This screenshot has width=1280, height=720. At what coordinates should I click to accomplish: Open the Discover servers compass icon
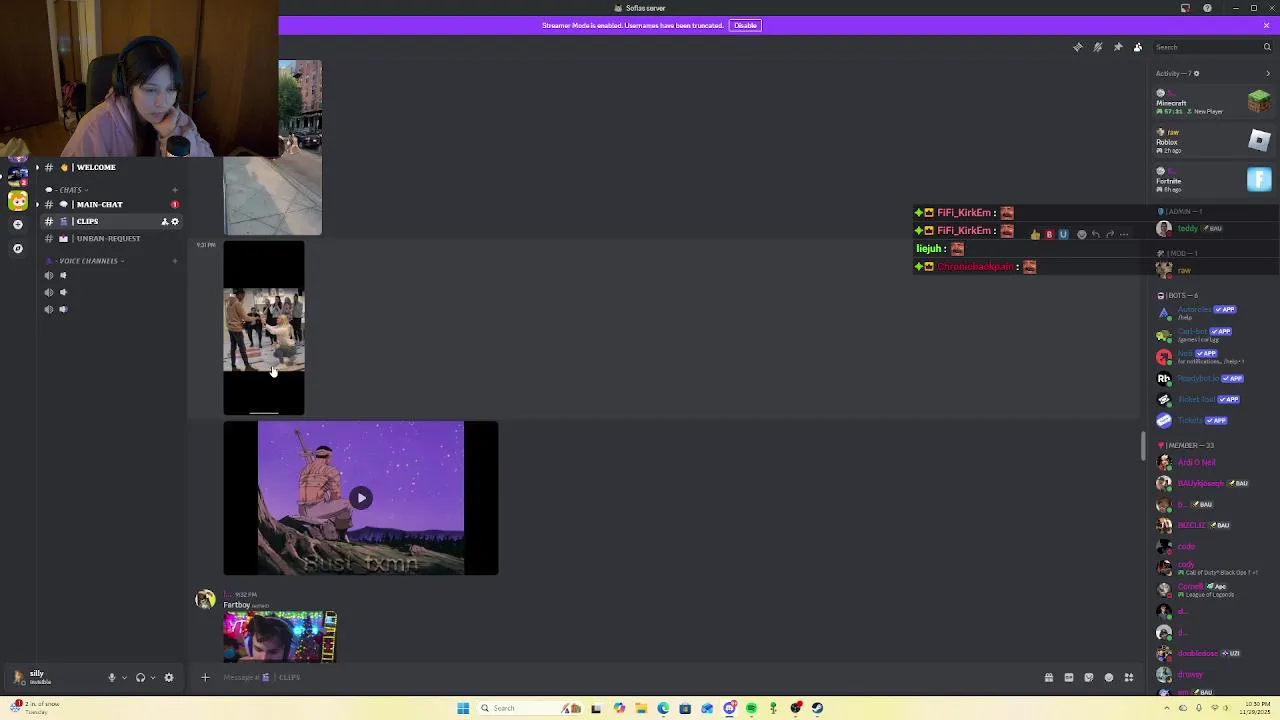tap(18, 248)
